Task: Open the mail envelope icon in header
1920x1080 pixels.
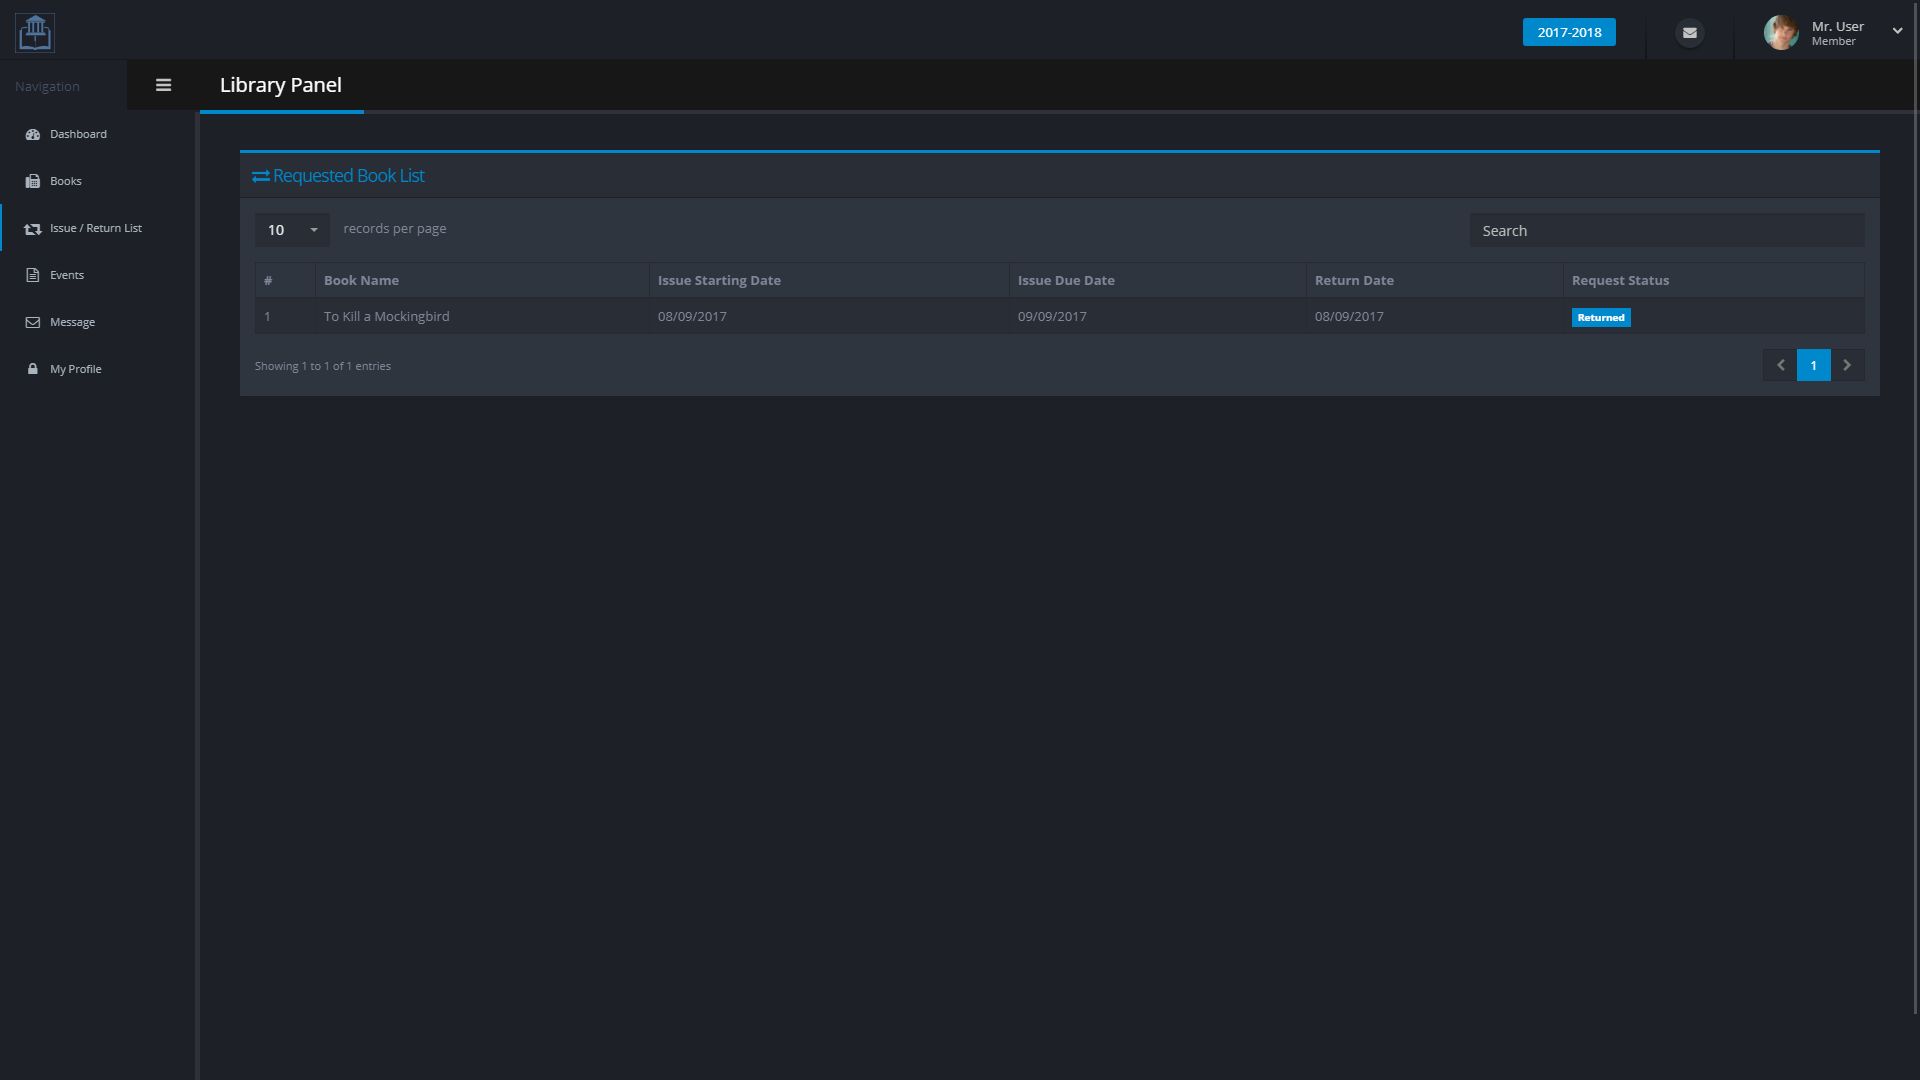Action: 1689,32
